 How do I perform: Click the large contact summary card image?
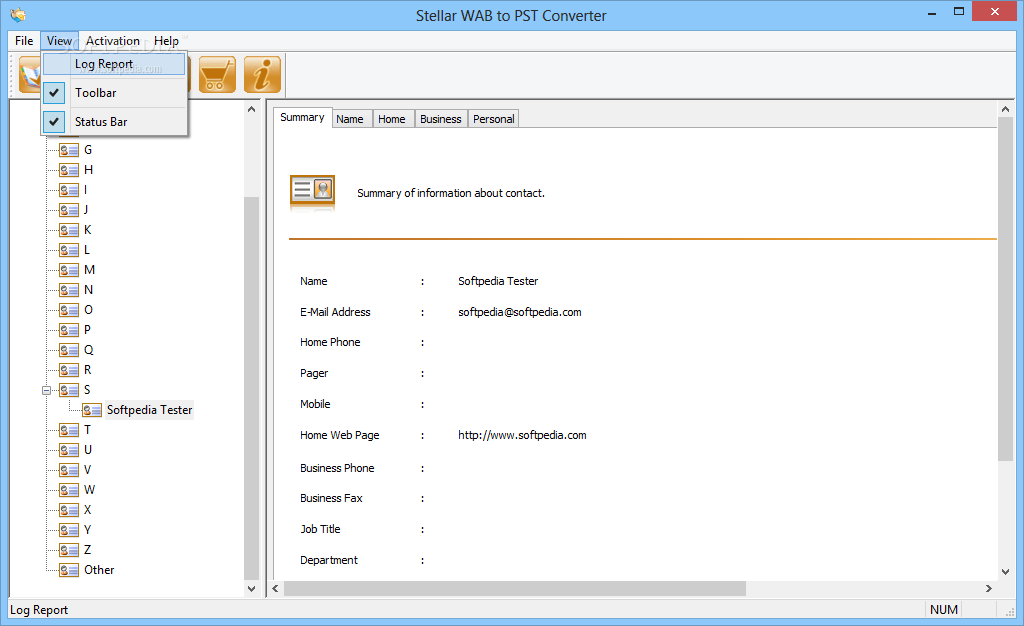[312, 193]
